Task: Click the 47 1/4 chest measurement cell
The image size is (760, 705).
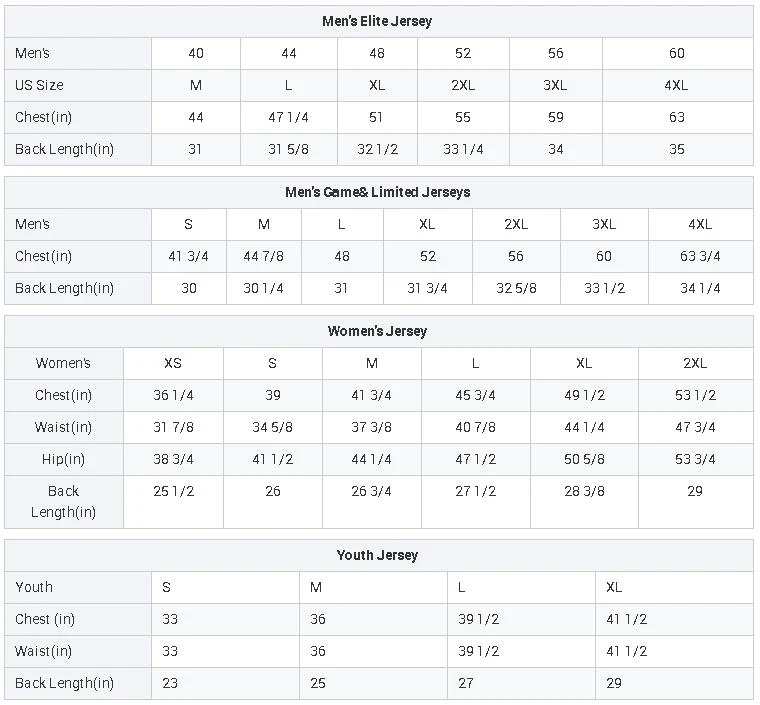Action: pos(288,117)
